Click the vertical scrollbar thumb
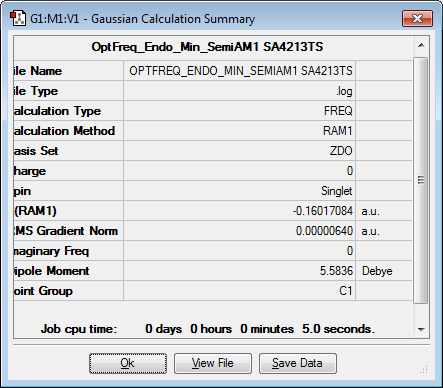 click(421, 180)
